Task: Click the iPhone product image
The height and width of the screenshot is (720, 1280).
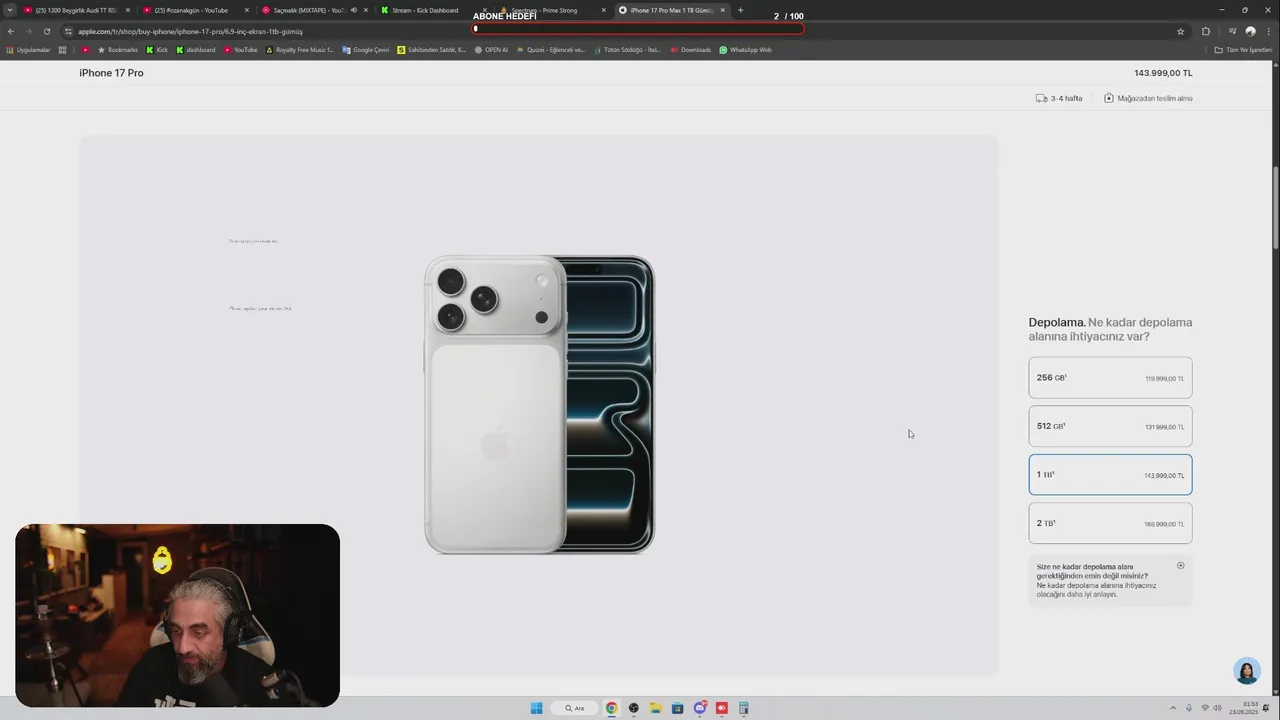Action: pos(539,404)
